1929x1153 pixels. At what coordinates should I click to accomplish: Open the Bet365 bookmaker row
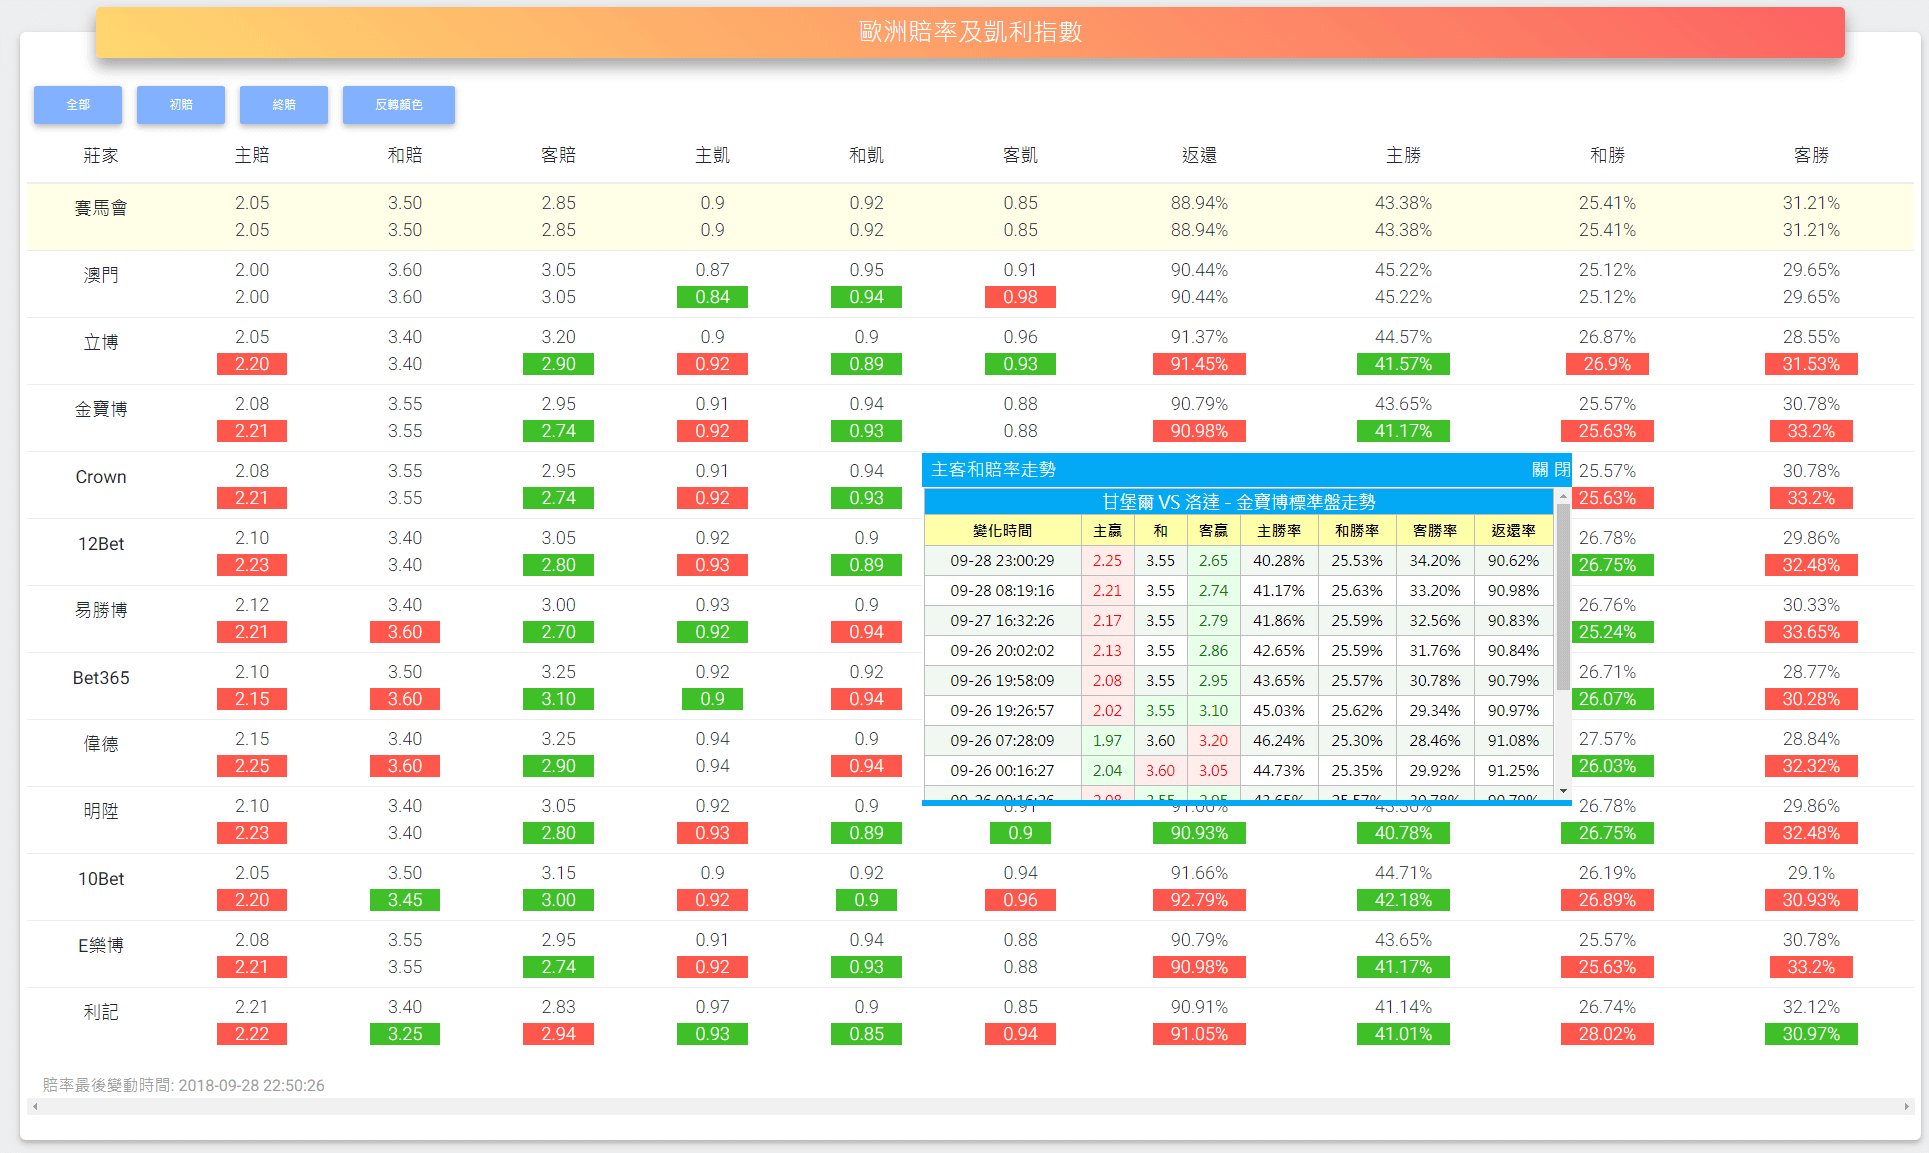(101, 678)
